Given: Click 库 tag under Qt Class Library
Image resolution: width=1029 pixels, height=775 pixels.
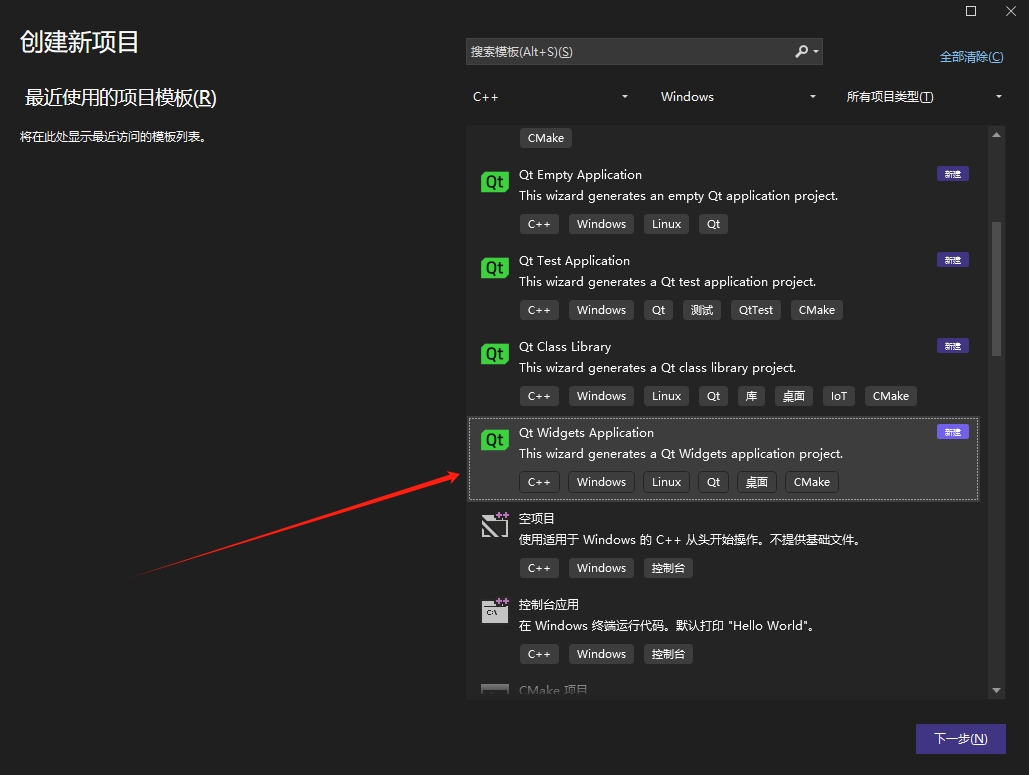Looking at the screenshot, I should (x=751, y=396).
